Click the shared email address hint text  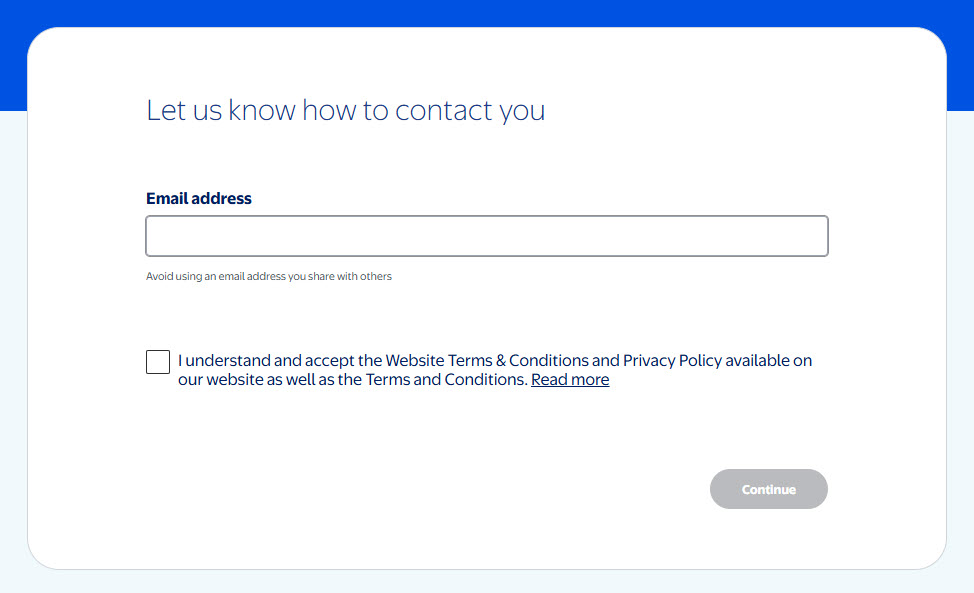269,276
